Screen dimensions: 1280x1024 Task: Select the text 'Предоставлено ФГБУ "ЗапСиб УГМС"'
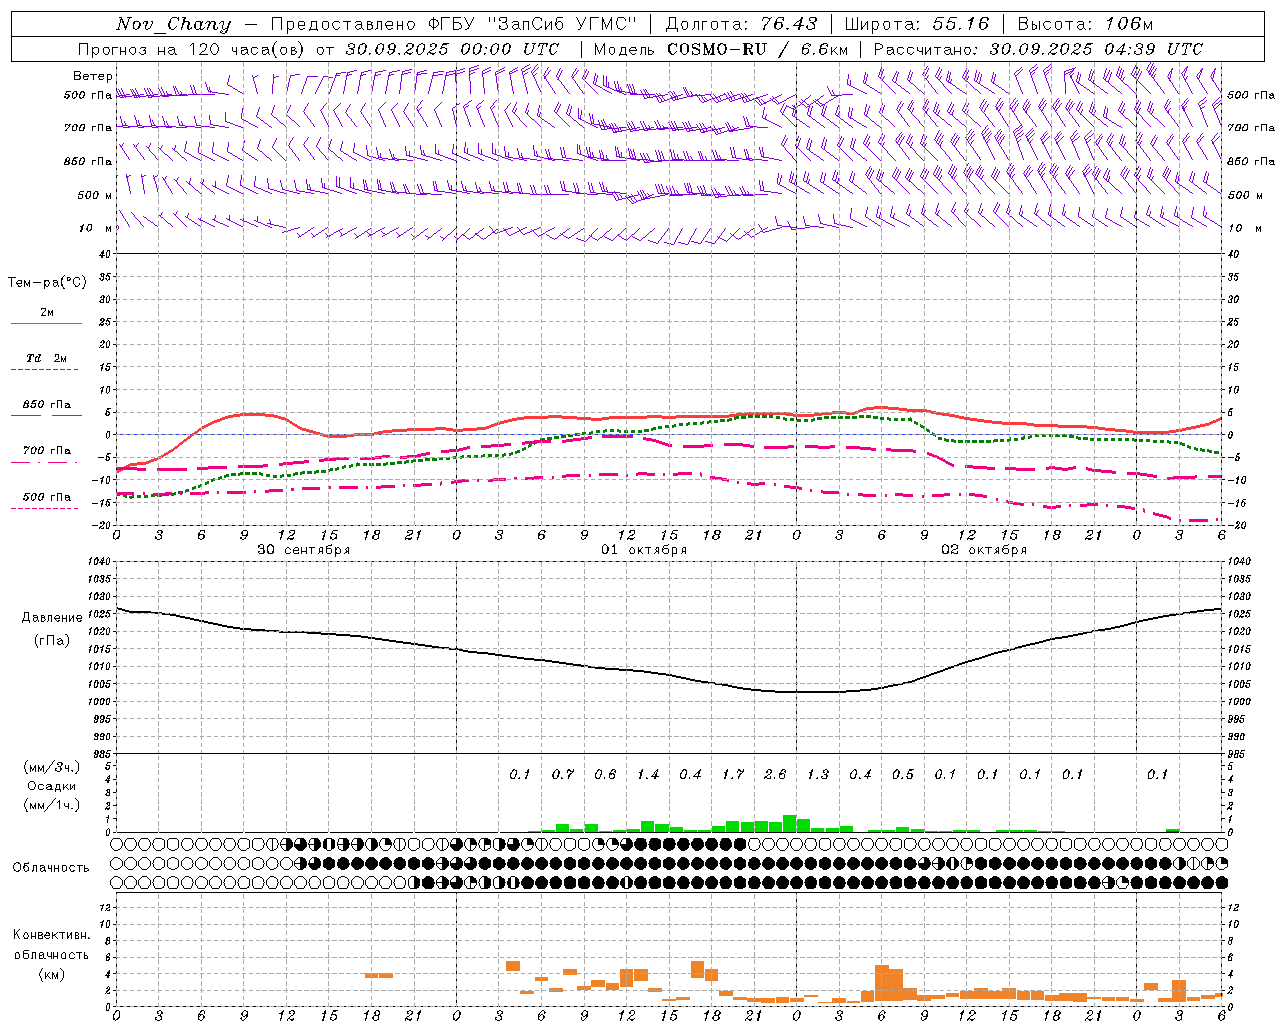(454, 24)
